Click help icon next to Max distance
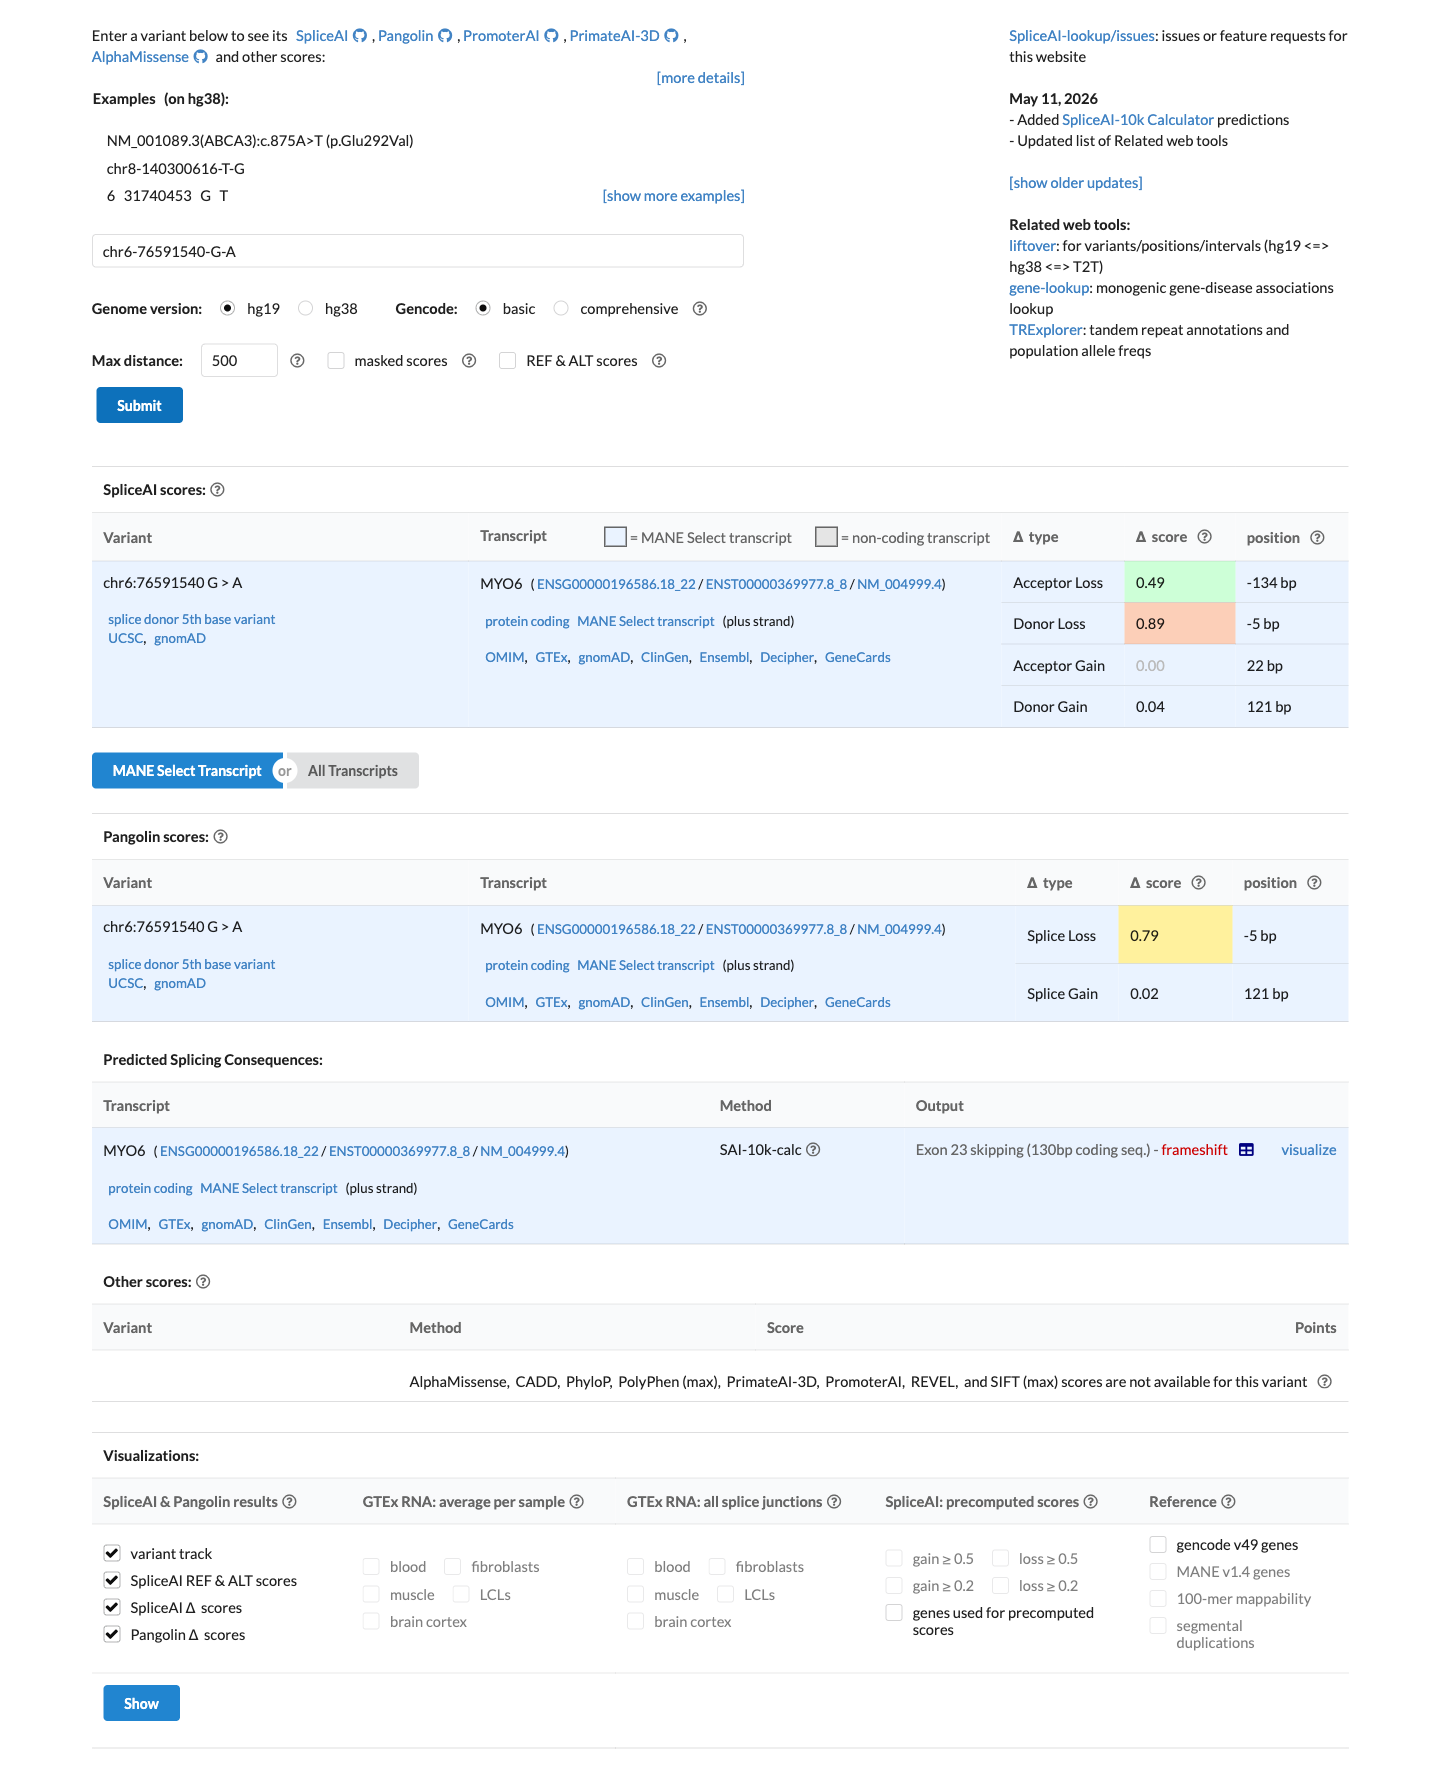1439x1777 pixels. (297, 361)
